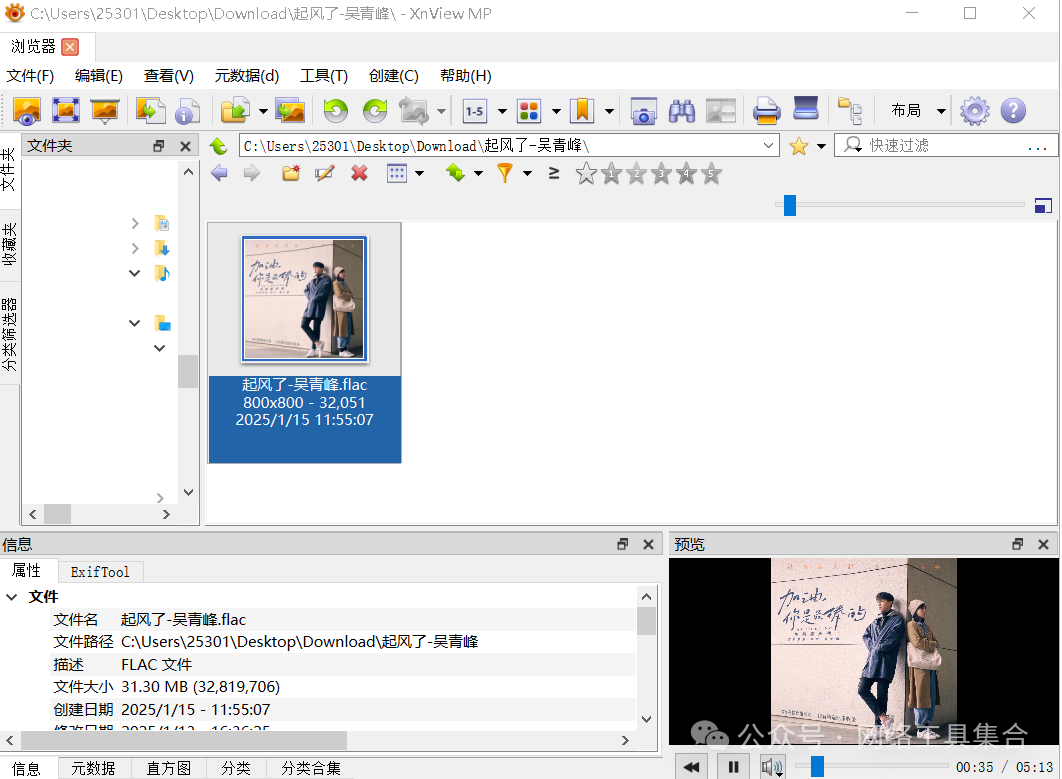The image size is (1062, 779).
Task: Click the binoculars search icon
Action: (682, 111)
